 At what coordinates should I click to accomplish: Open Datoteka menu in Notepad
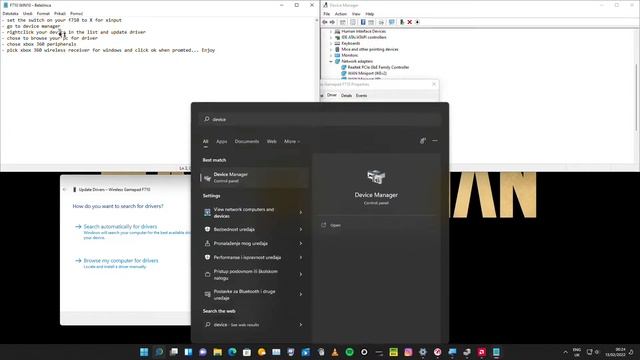tap(11, 13)
